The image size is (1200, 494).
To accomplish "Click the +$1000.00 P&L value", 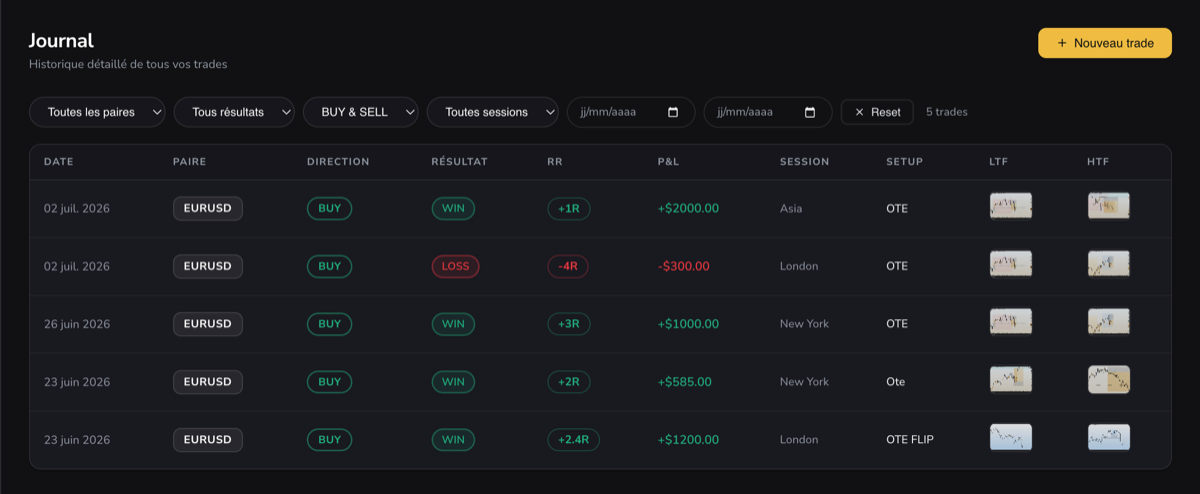I will pos(688,324).
